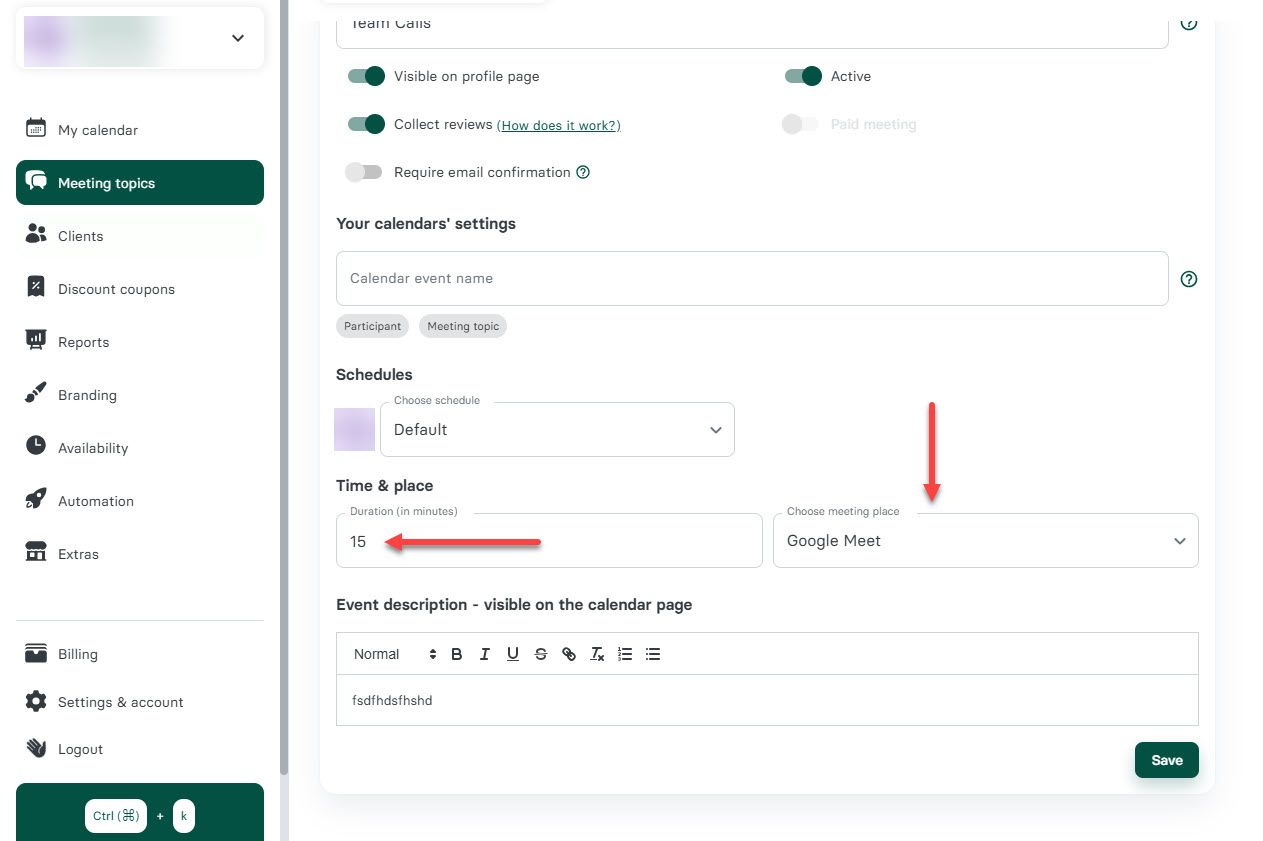Open the 'How does it work?' link

click(x=558, y=125)
